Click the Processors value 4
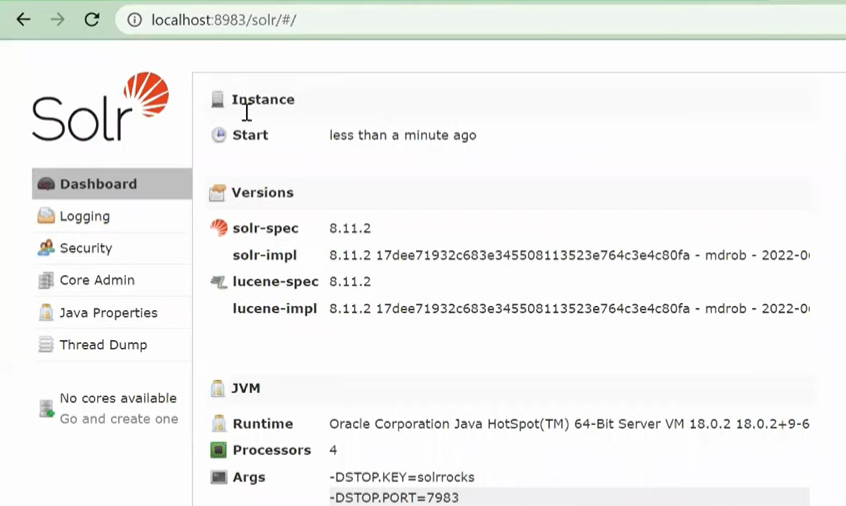 pyautogui.click(x=333, y=450)
